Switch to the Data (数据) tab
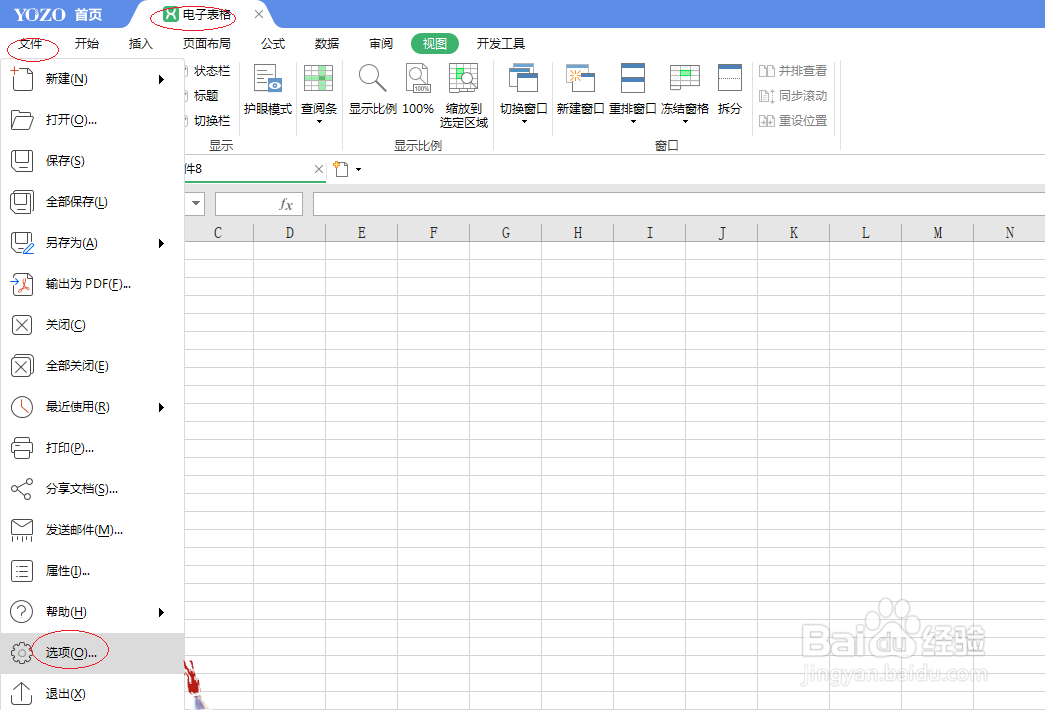 tap(327, 43)
